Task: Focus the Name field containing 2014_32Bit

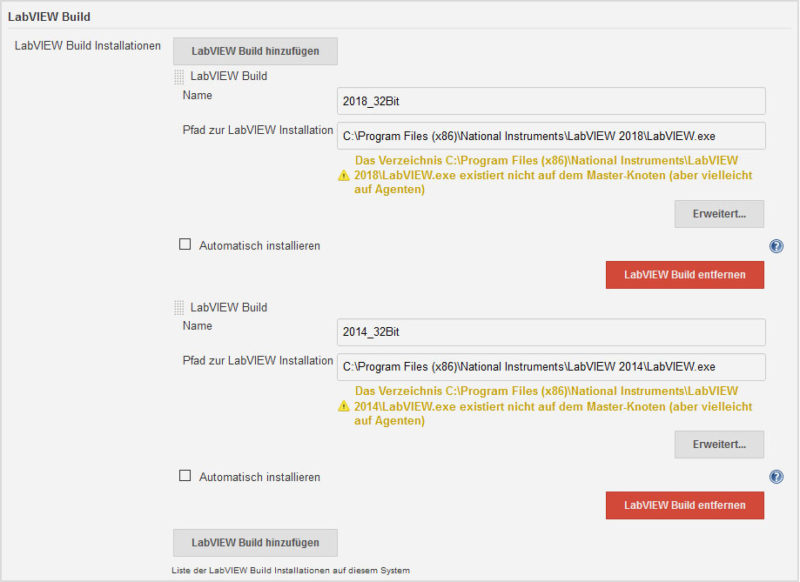Action: tap(551, 332)
